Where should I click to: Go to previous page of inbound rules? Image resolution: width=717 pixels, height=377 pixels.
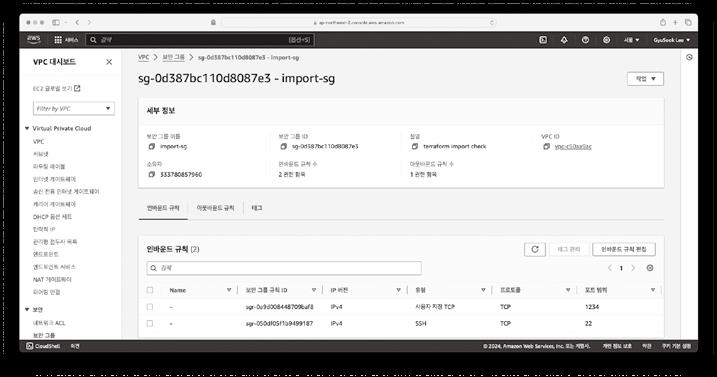tap(610, 268)
